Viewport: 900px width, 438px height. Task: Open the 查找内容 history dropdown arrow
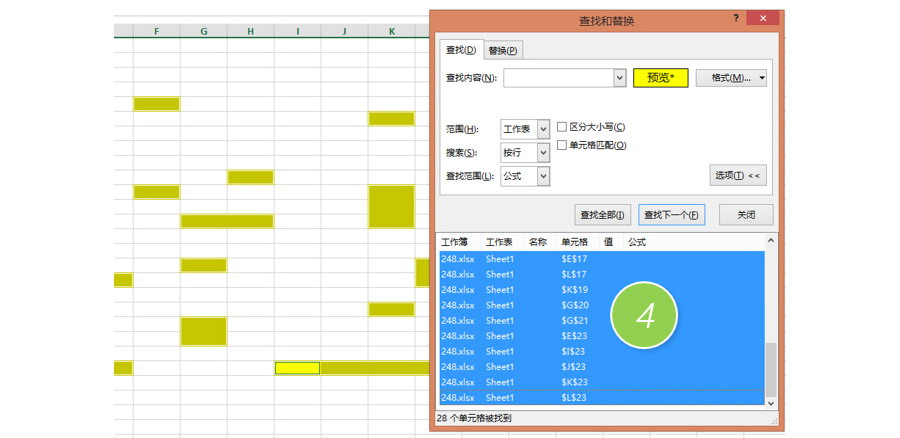tap(619, 78)
